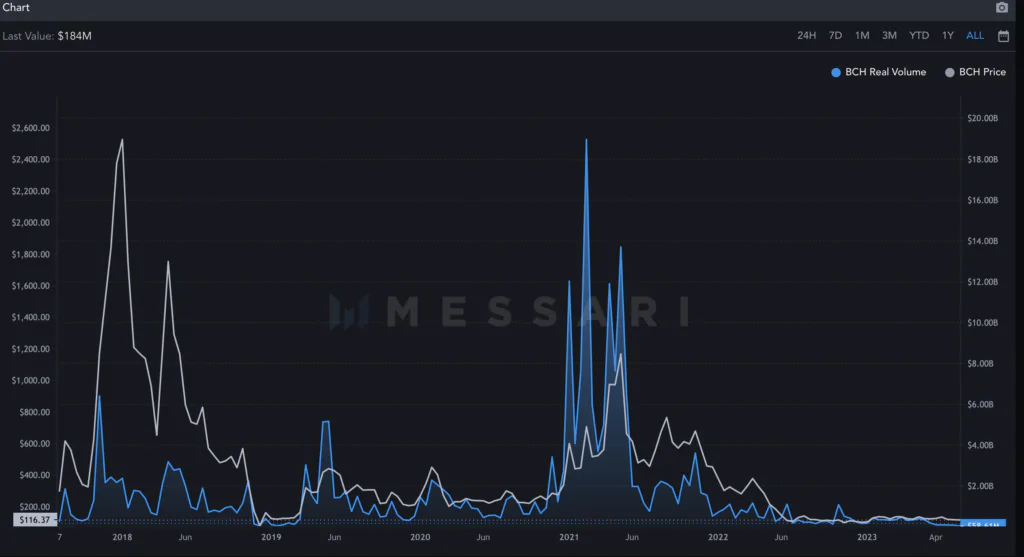Image resolution: width=1024 pixels, height=557 pixels.
Task: Click the Messari watermark logo
Action: 509,311
